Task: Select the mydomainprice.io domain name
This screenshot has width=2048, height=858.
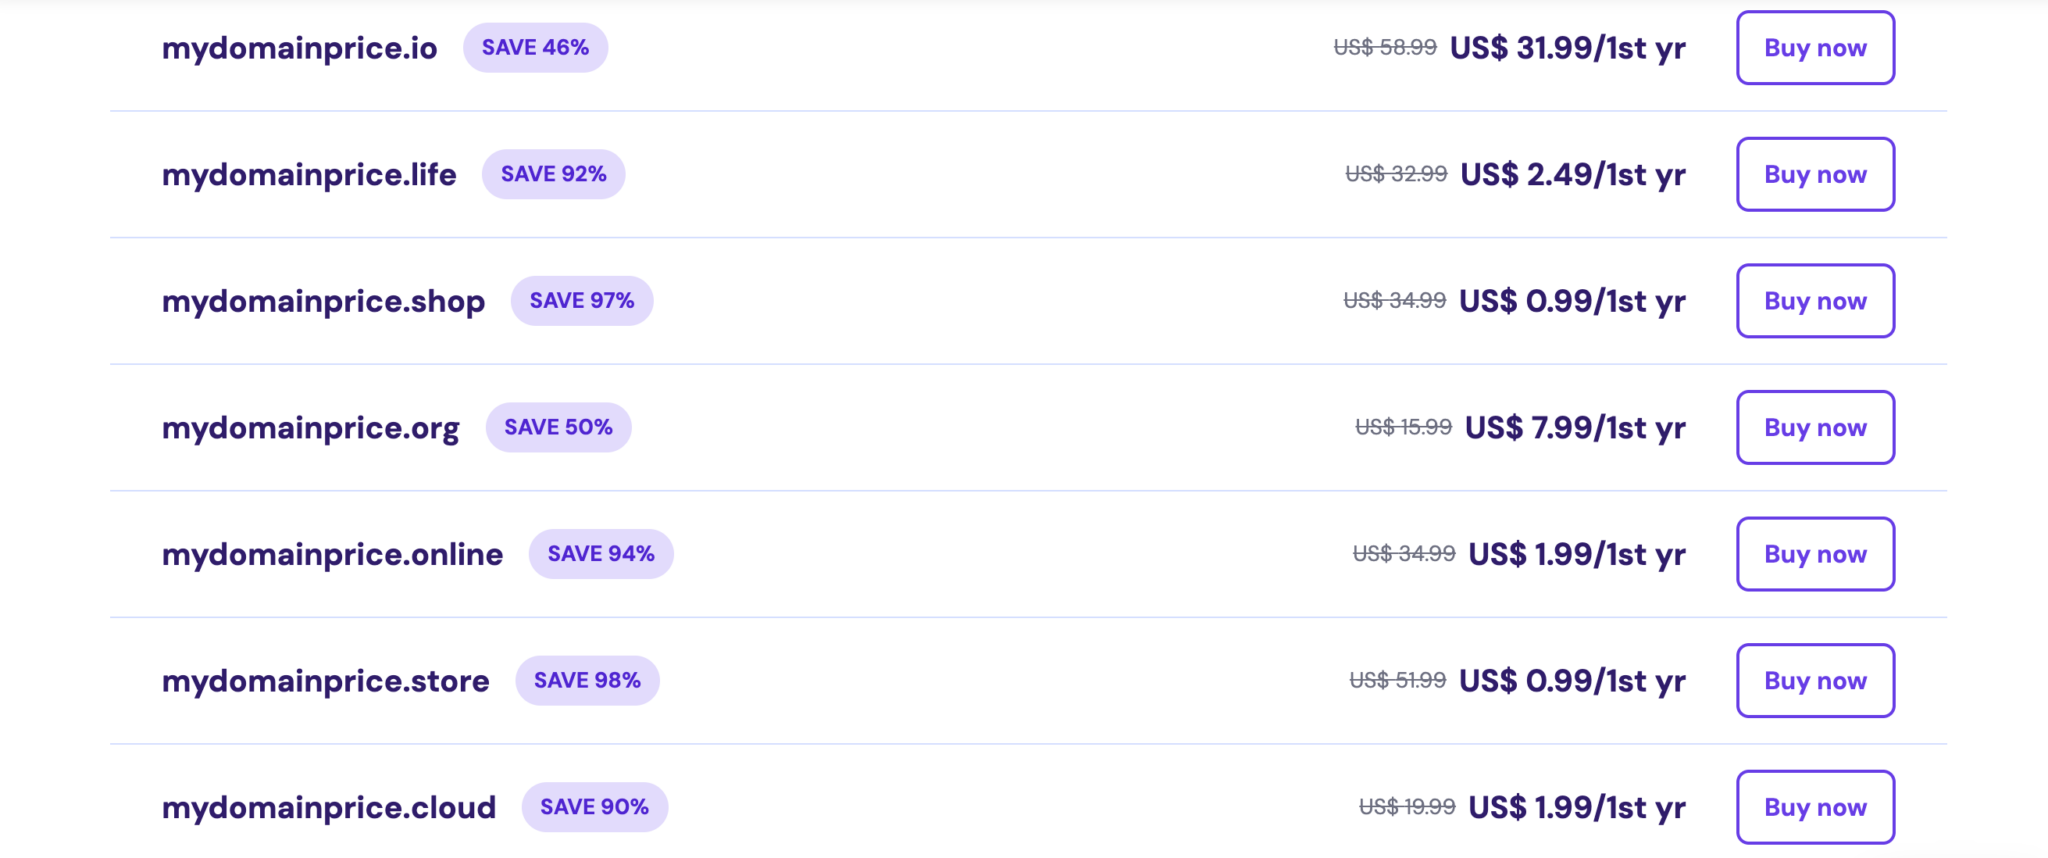Action: point(299,47)
